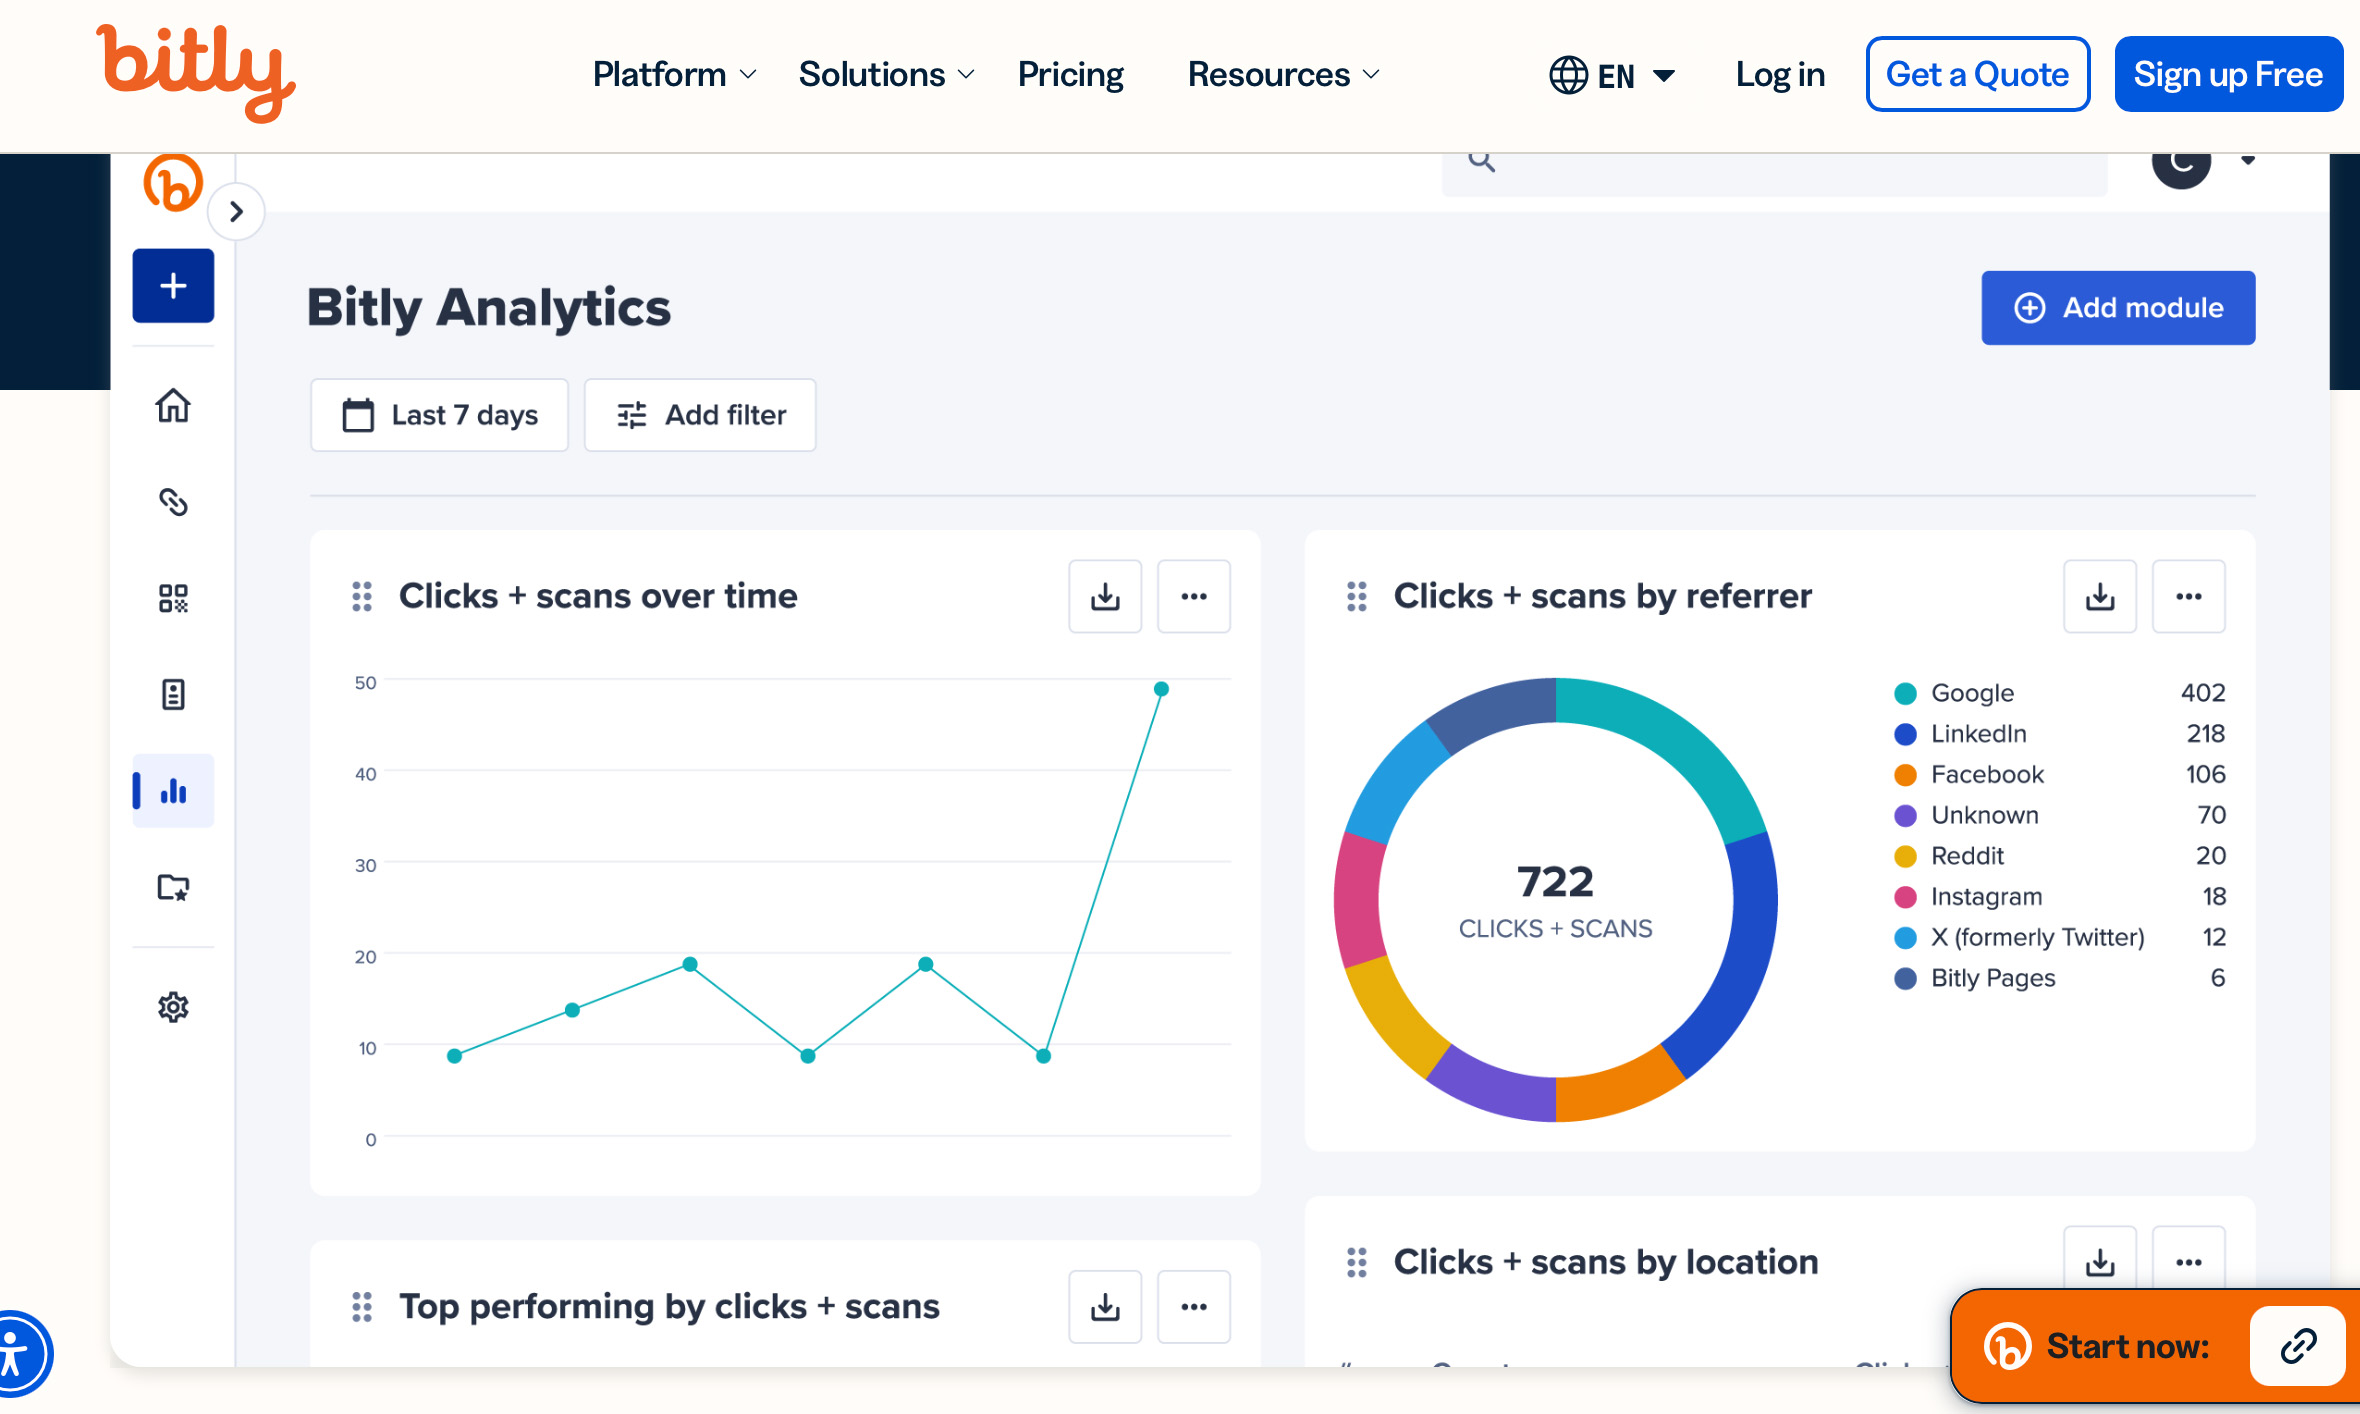Open the Pages icon in sidebar
The height and width of the screenshot is (1414, 2360).
tap(173, 694)
